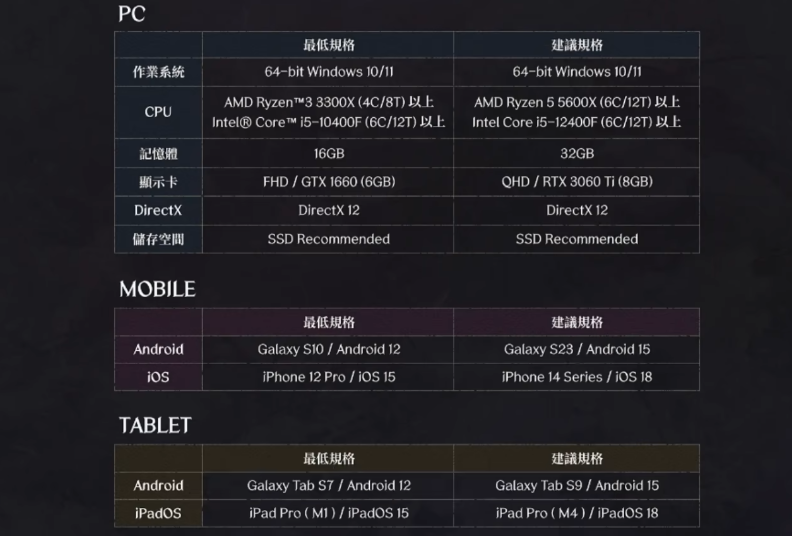Select the Galaxy S10 / Android 12 cell
Screen dimensions: 792x536
[x=328, y=349]
